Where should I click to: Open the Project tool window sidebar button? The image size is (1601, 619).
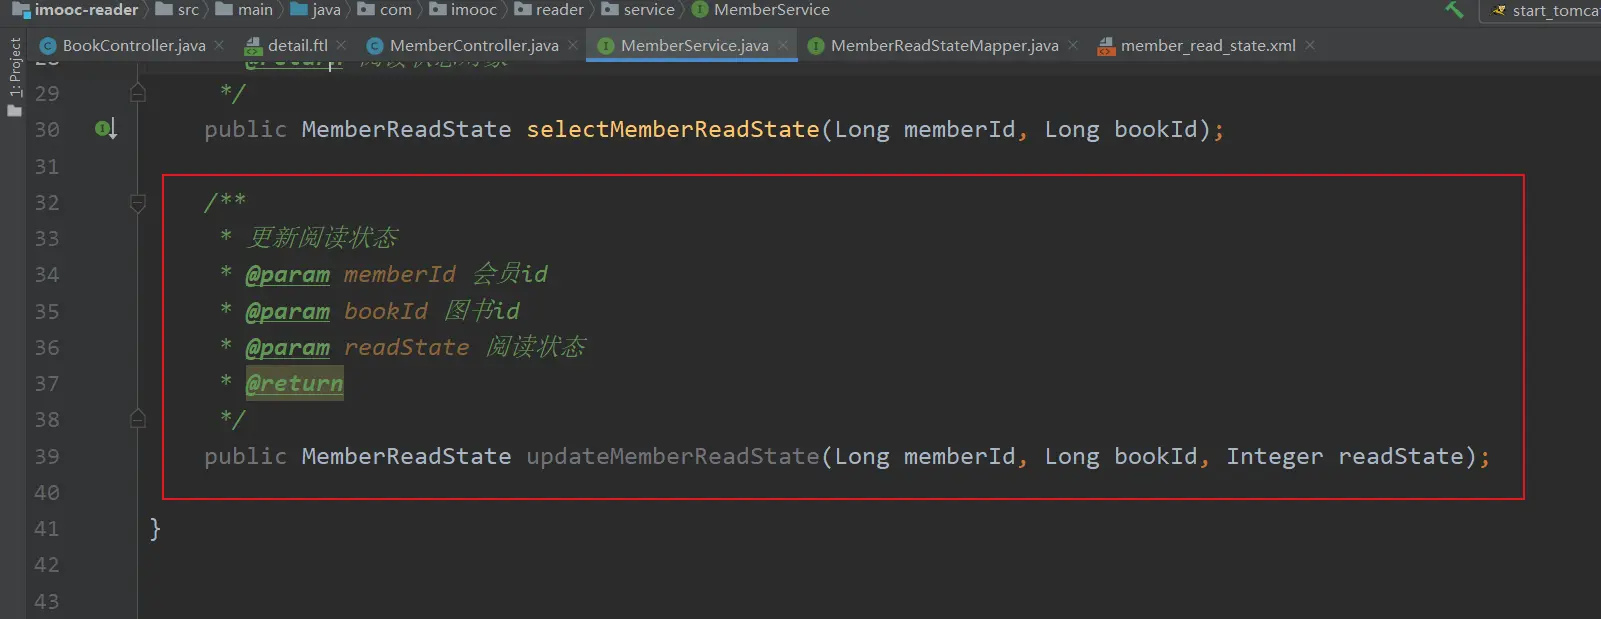[x=14, y=76]
